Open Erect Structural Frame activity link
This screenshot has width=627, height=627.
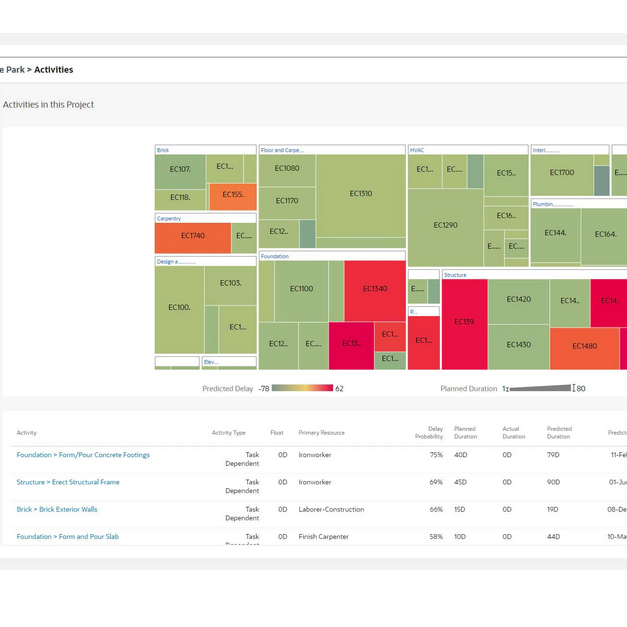(x=68, y=482)
